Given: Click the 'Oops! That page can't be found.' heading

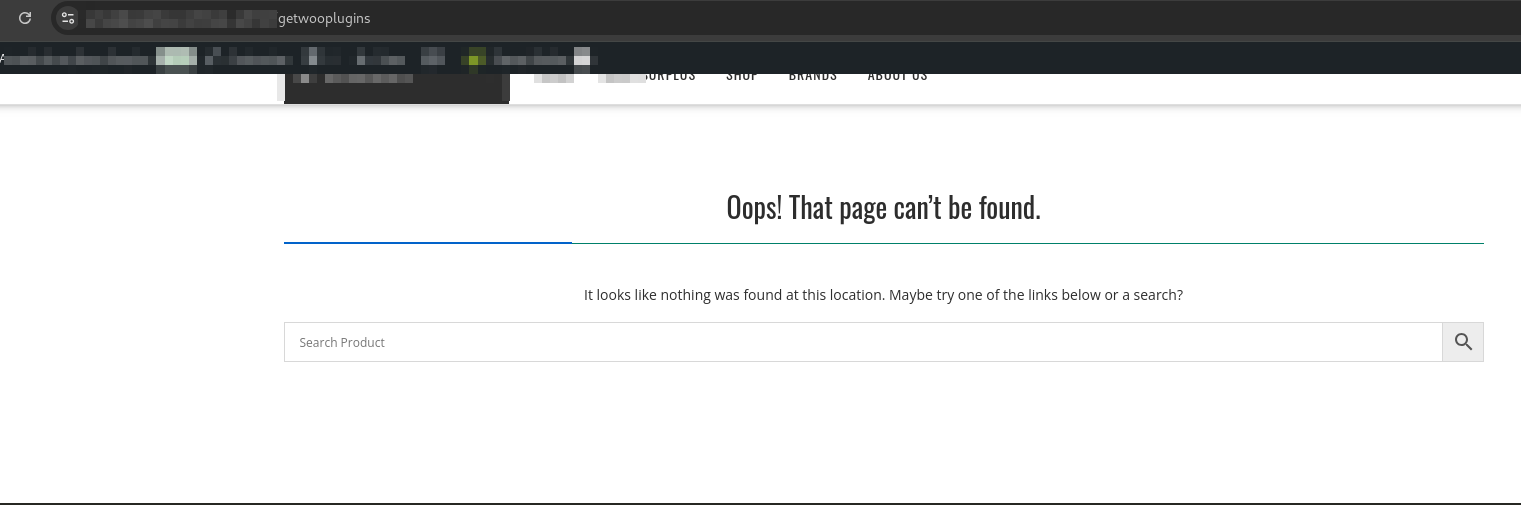Looking at the screenshot, I should [x=883, y=208].
